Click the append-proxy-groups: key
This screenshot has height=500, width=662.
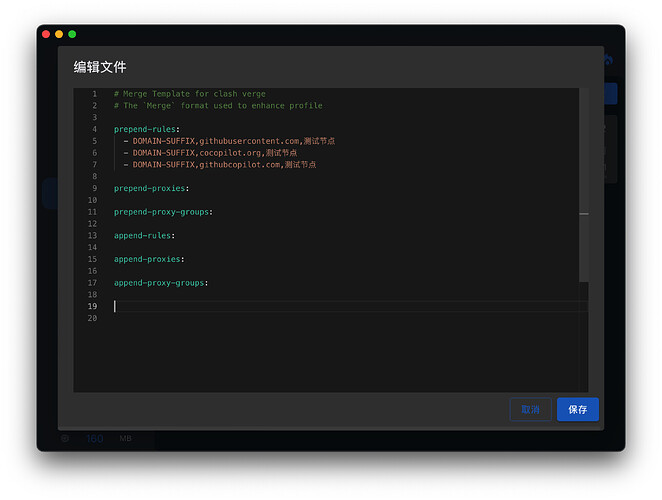[x=161, y=283]
